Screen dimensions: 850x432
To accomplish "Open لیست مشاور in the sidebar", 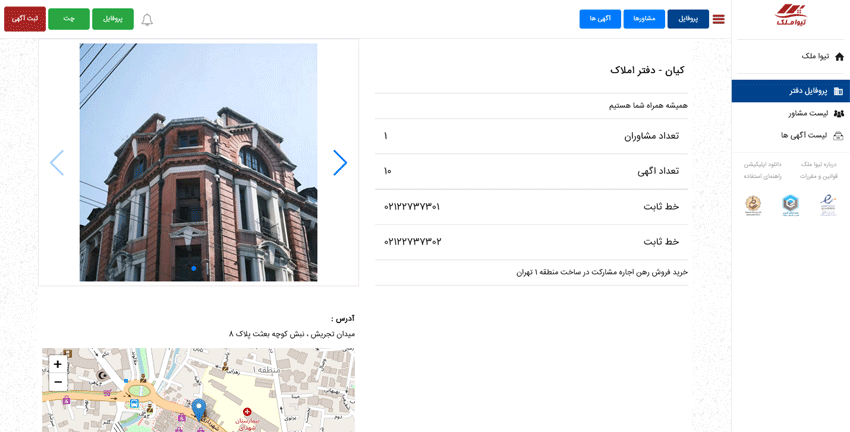I will click(790, 113).
